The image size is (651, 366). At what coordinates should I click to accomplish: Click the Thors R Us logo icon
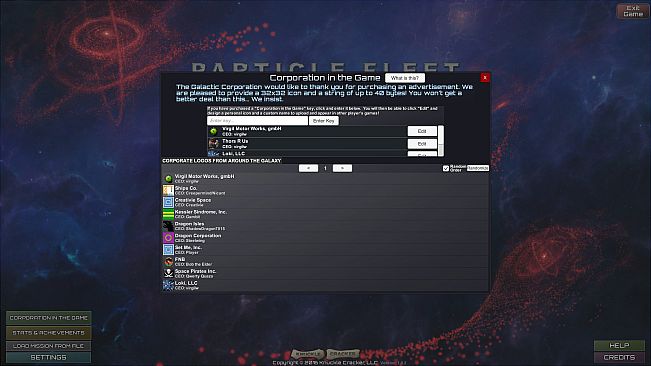(213, 144)
